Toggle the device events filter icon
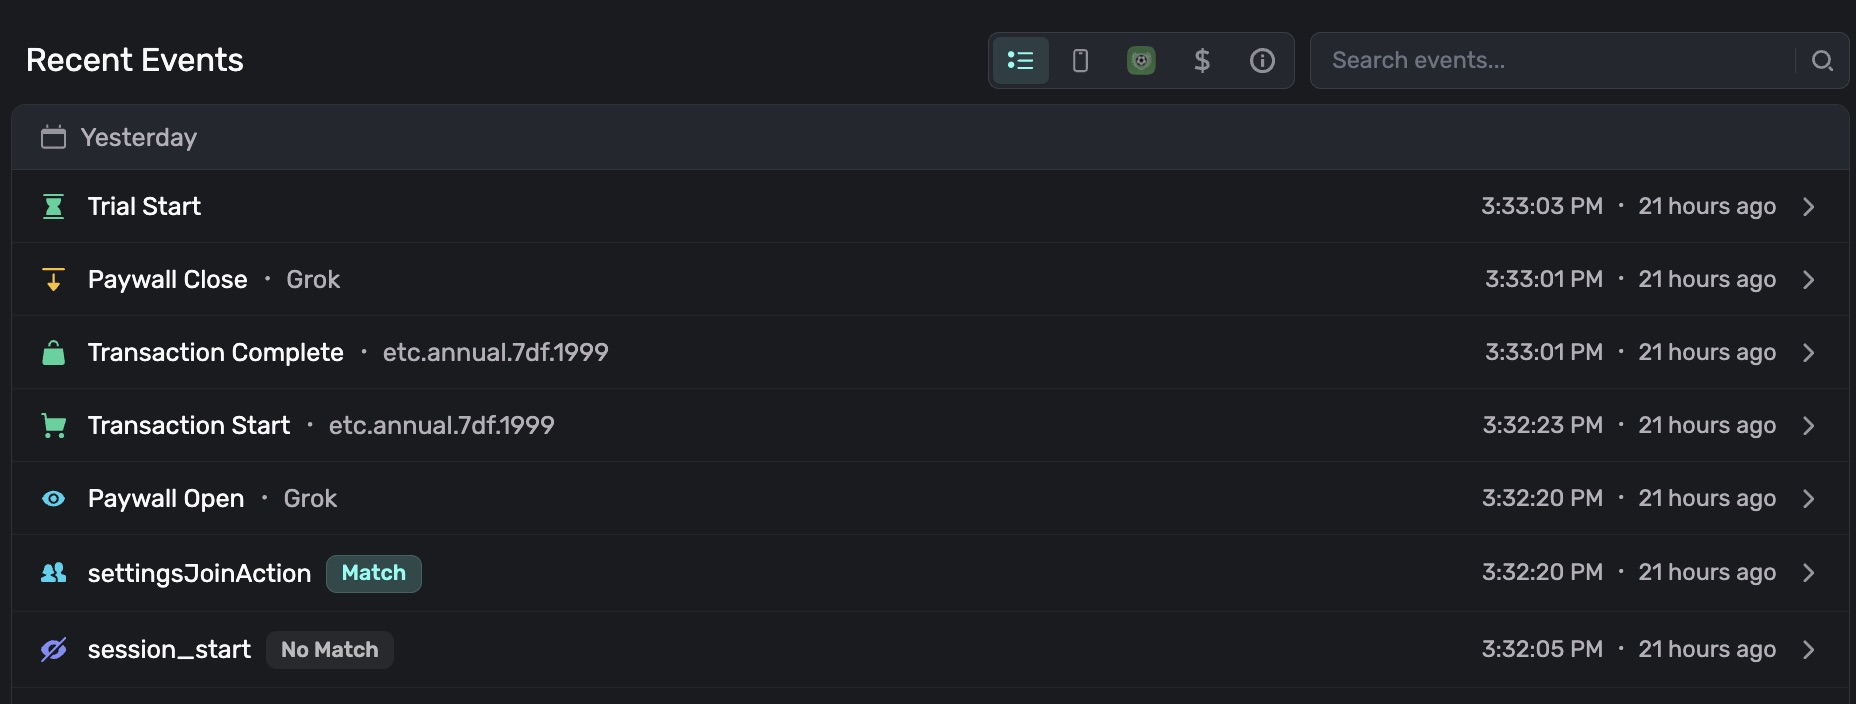Image resolution: width=1856 pixels, height=704 pixels. (1080, 61)
